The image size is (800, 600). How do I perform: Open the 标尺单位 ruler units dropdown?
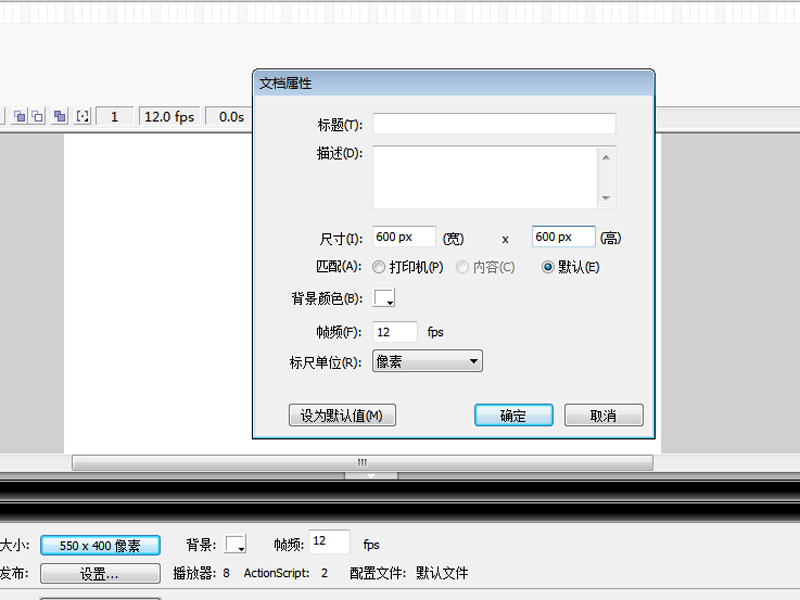(428, 361)
